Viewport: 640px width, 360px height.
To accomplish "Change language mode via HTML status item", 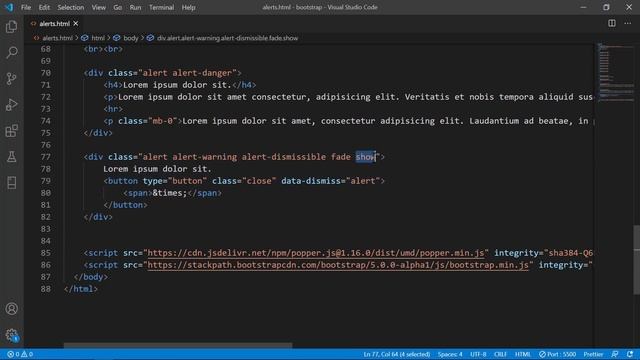I will (x=522, y=354).
